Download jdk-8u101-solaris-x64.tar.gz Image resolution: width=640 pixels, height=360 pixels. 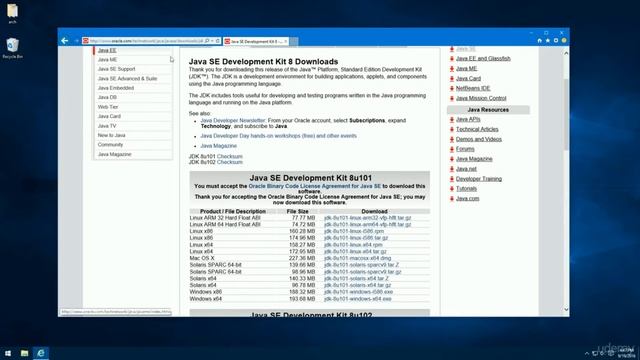tap(358, 285)
